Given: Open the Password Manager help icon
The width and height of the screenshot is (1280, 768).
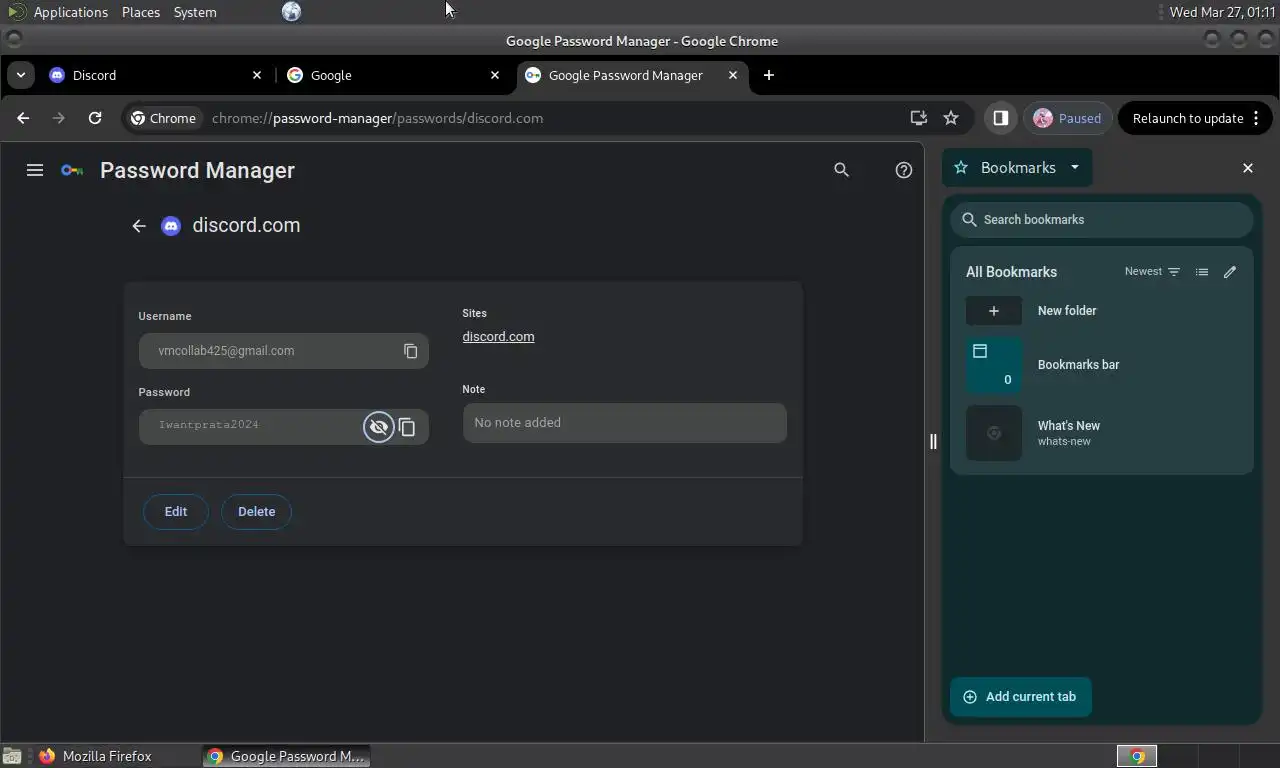Looking at the screenshot, I should click(x=904, y=170).
